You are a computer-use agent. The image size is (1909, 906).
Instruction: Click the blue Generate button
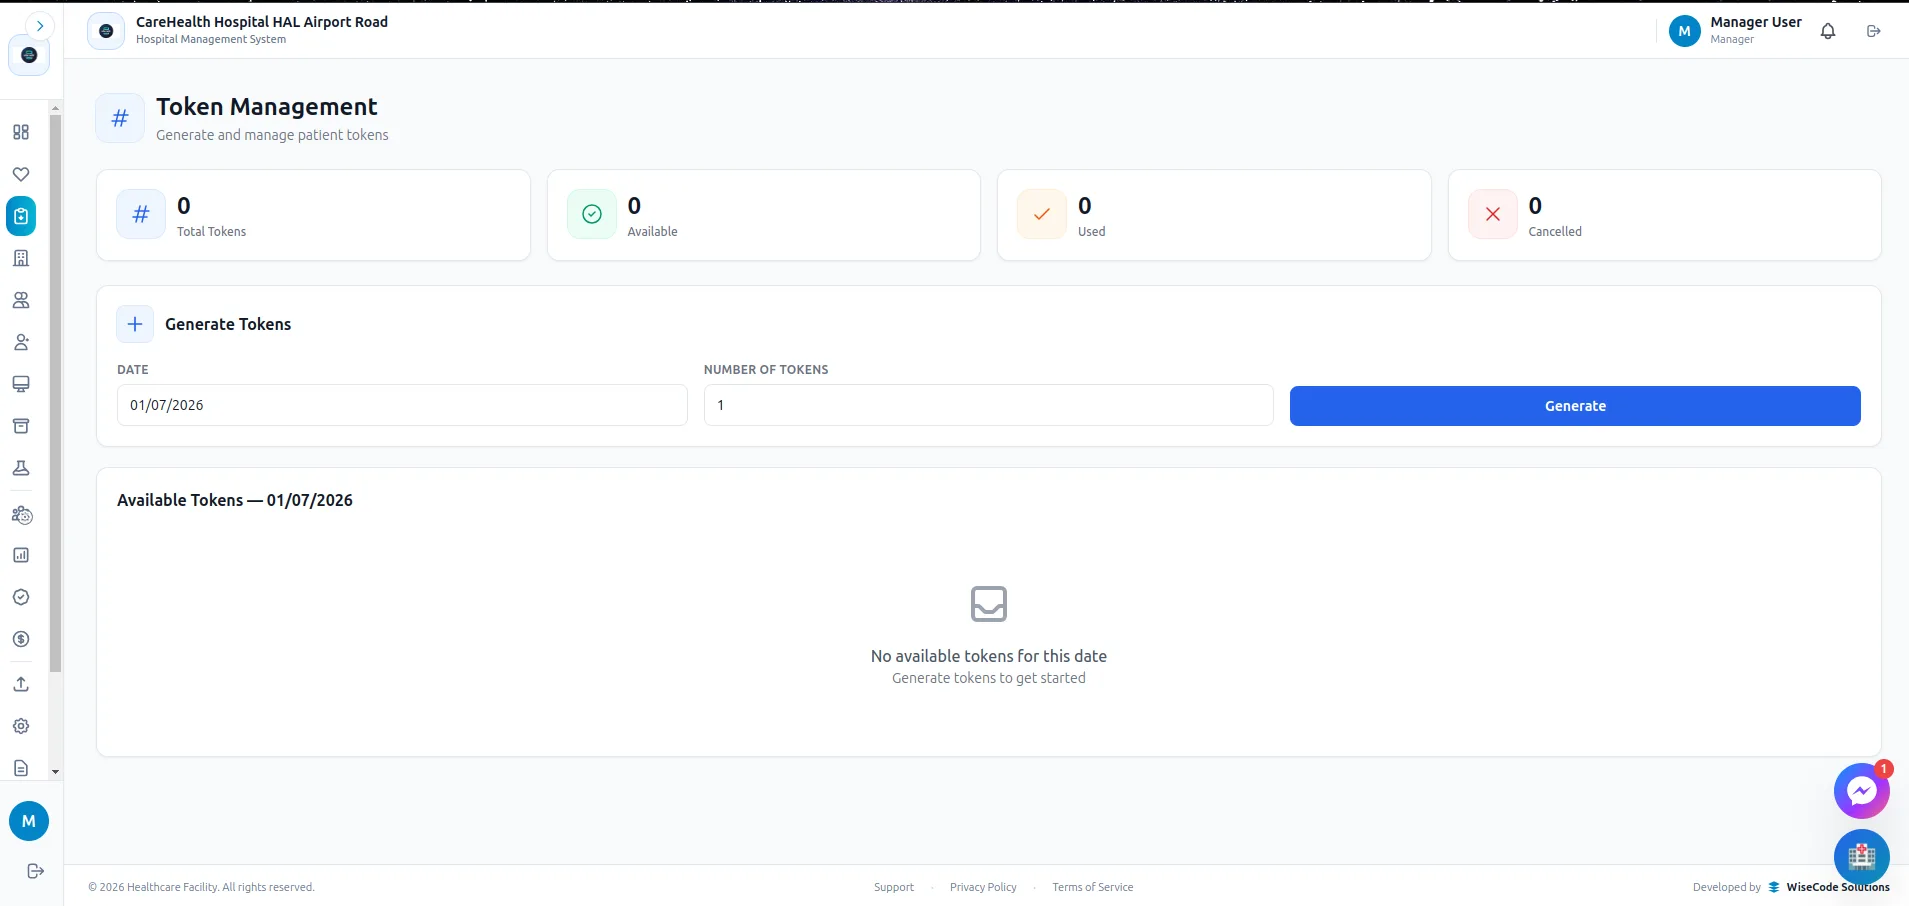[x=1575, y=406]
